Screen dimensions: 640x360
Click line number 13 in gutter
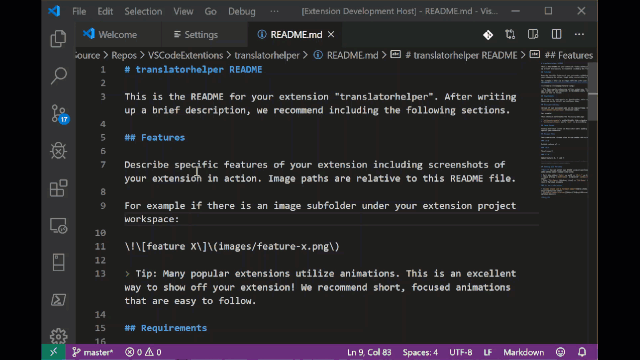click(100, 273)
